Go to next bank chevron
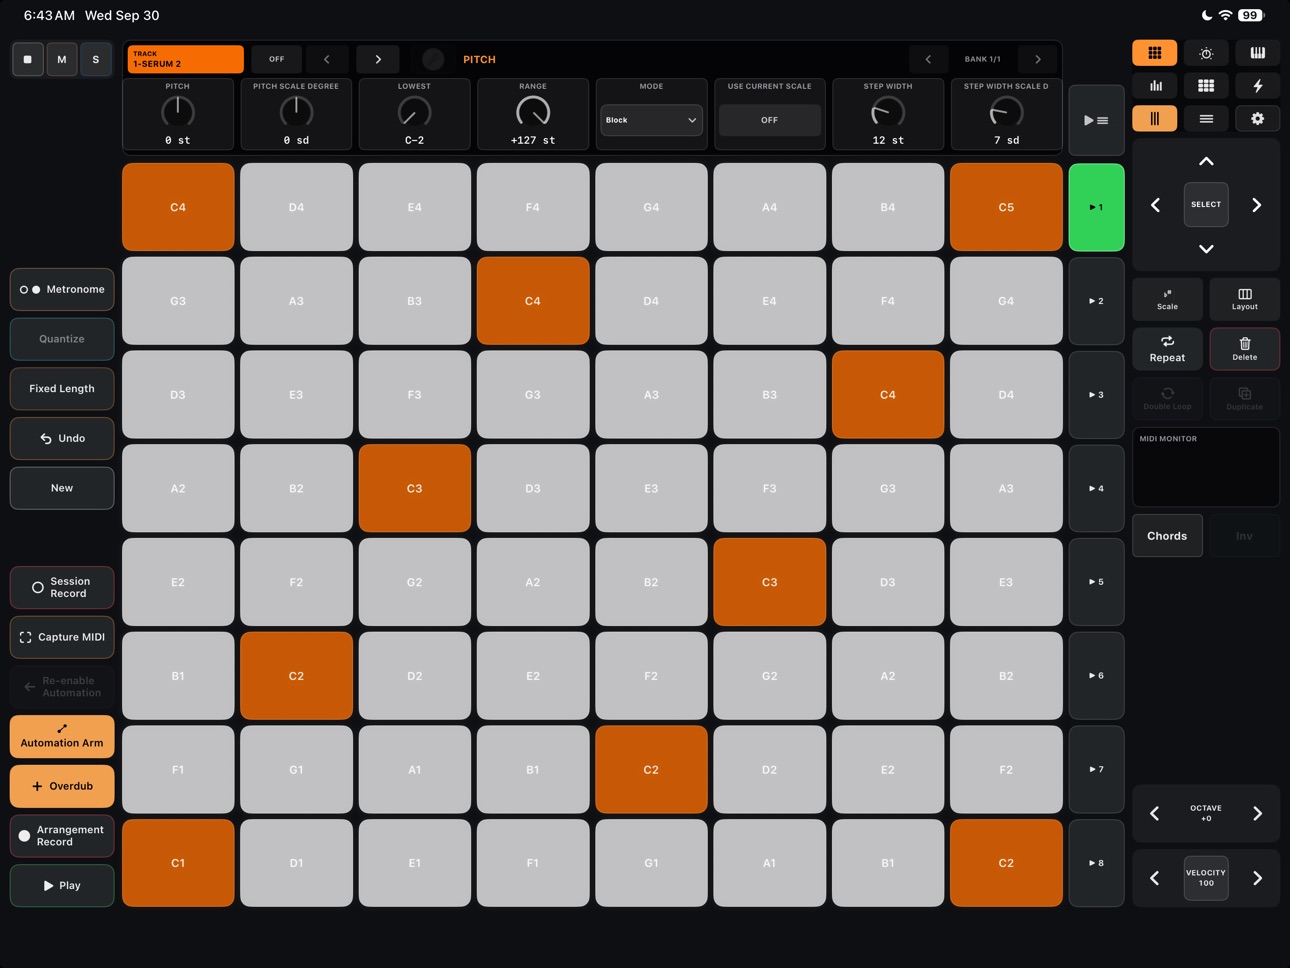This screenshot has width=1290, height=968. click(x=1038, y=59)
